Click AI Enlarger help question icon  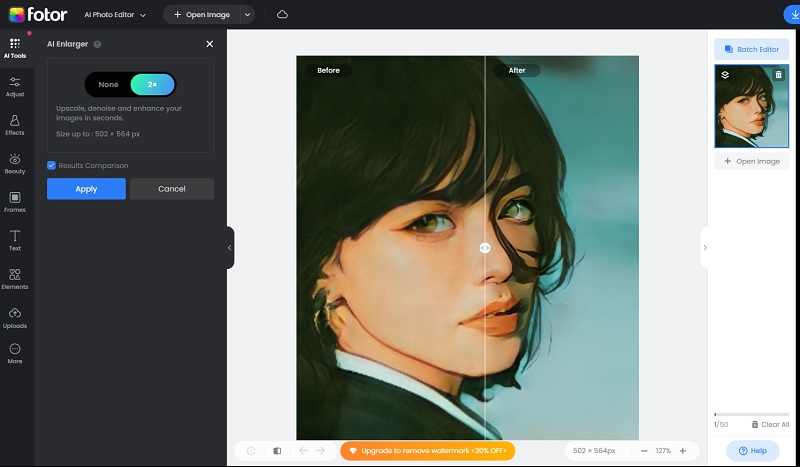pos(97,44)
